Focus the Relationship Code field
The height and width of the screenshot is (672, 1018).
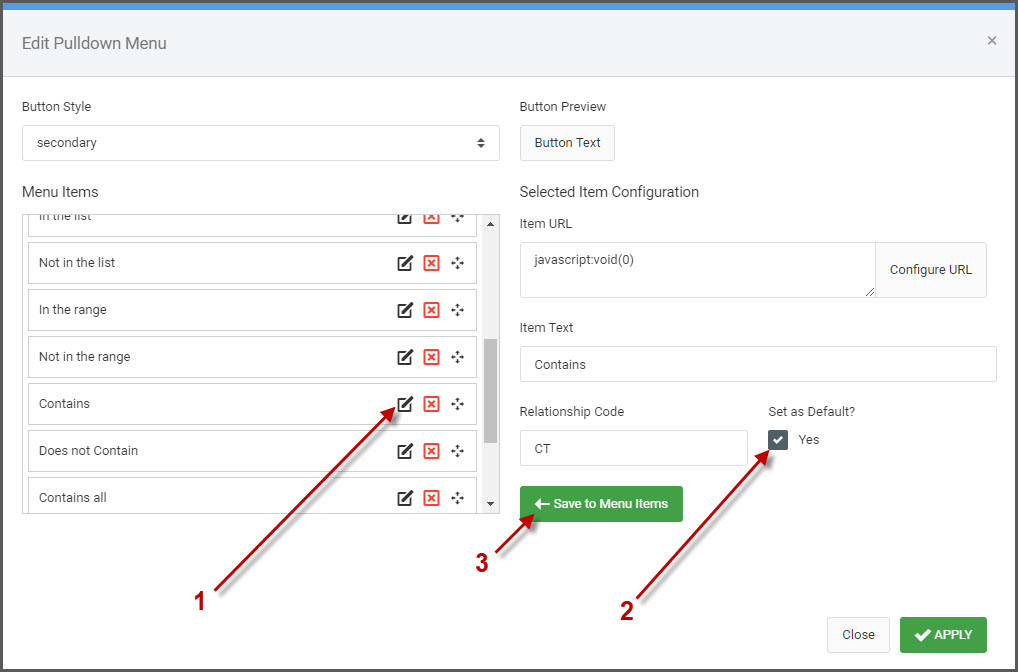click(x=633, y=449)
